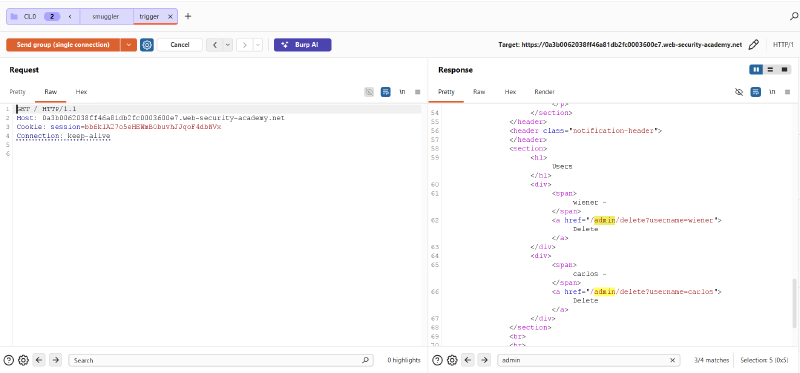Select tabbed layout for Response
Viewport: 800px width, 373px height.
point(785,70)
